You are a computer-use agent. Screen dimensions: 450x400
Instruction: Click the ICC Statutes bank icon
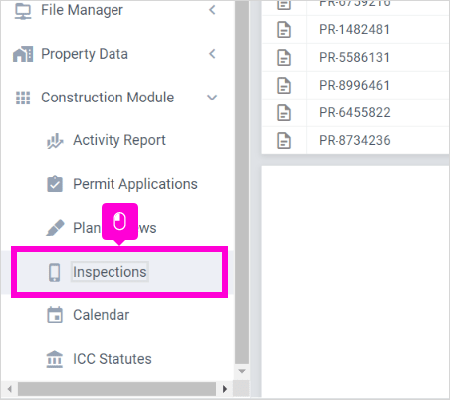point(55,359)
